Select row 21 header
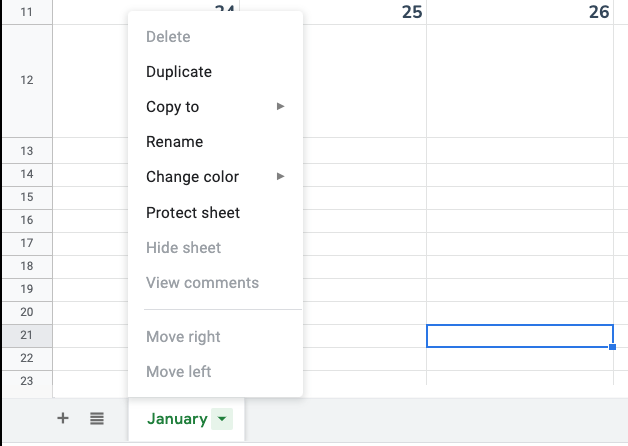 (26, 335)
